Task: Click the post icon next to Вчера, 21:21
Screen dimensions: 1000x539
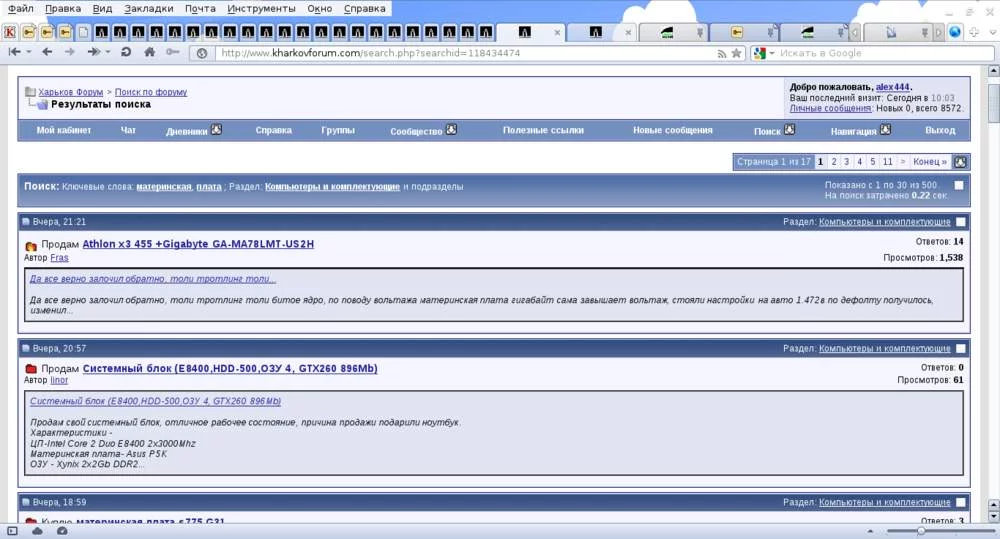Action: 26,222
